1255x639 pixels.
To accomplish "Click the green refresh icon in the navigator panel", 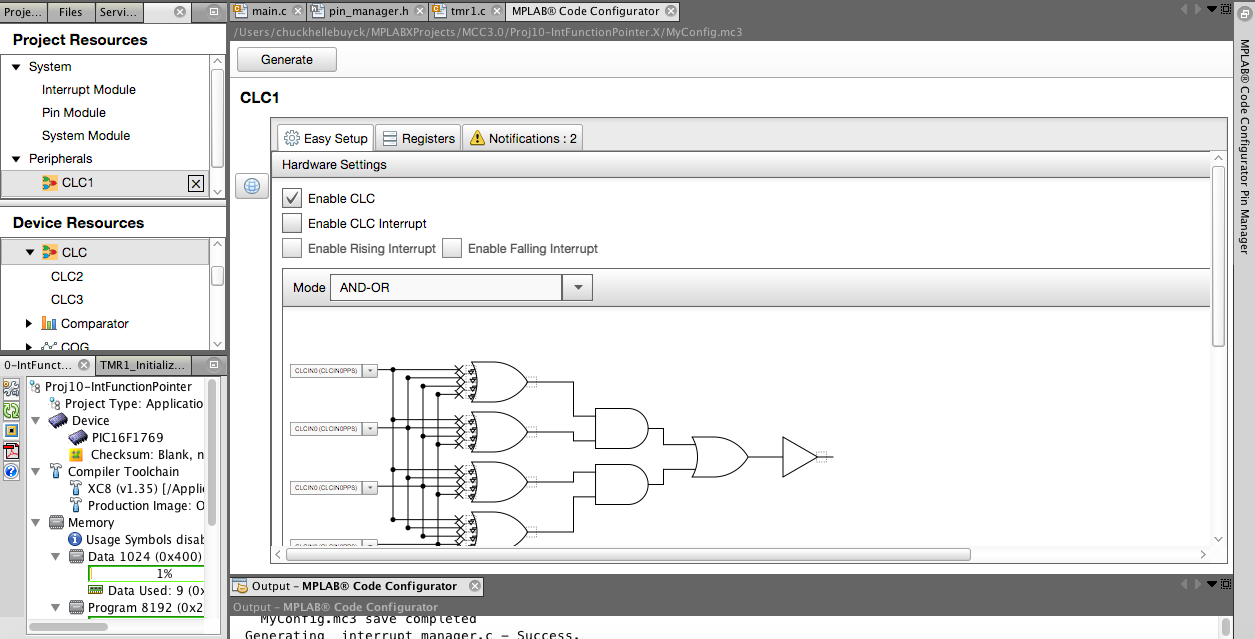I will coord(11,410).
